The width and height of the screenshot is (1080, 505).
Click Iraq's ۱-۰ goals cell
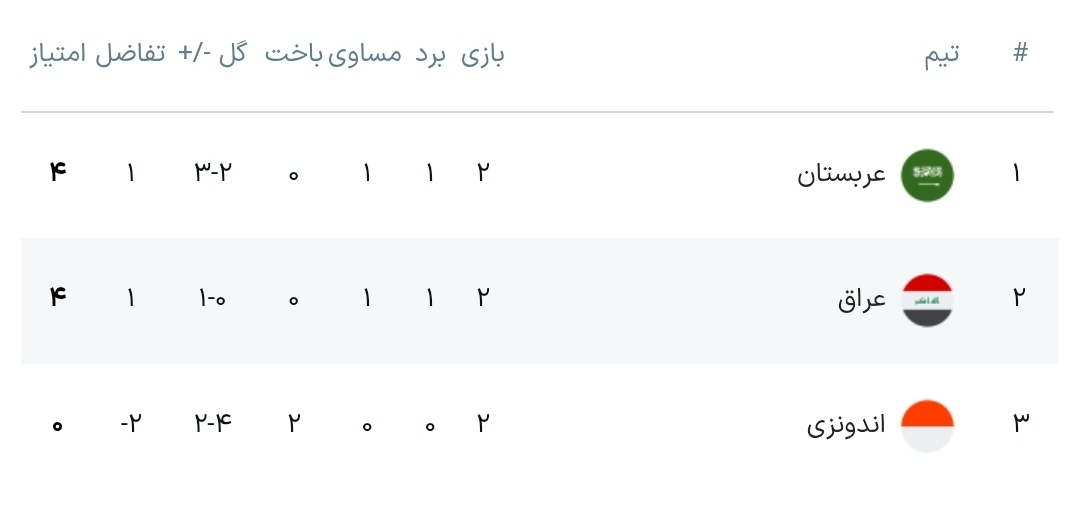tap(213, 298)
